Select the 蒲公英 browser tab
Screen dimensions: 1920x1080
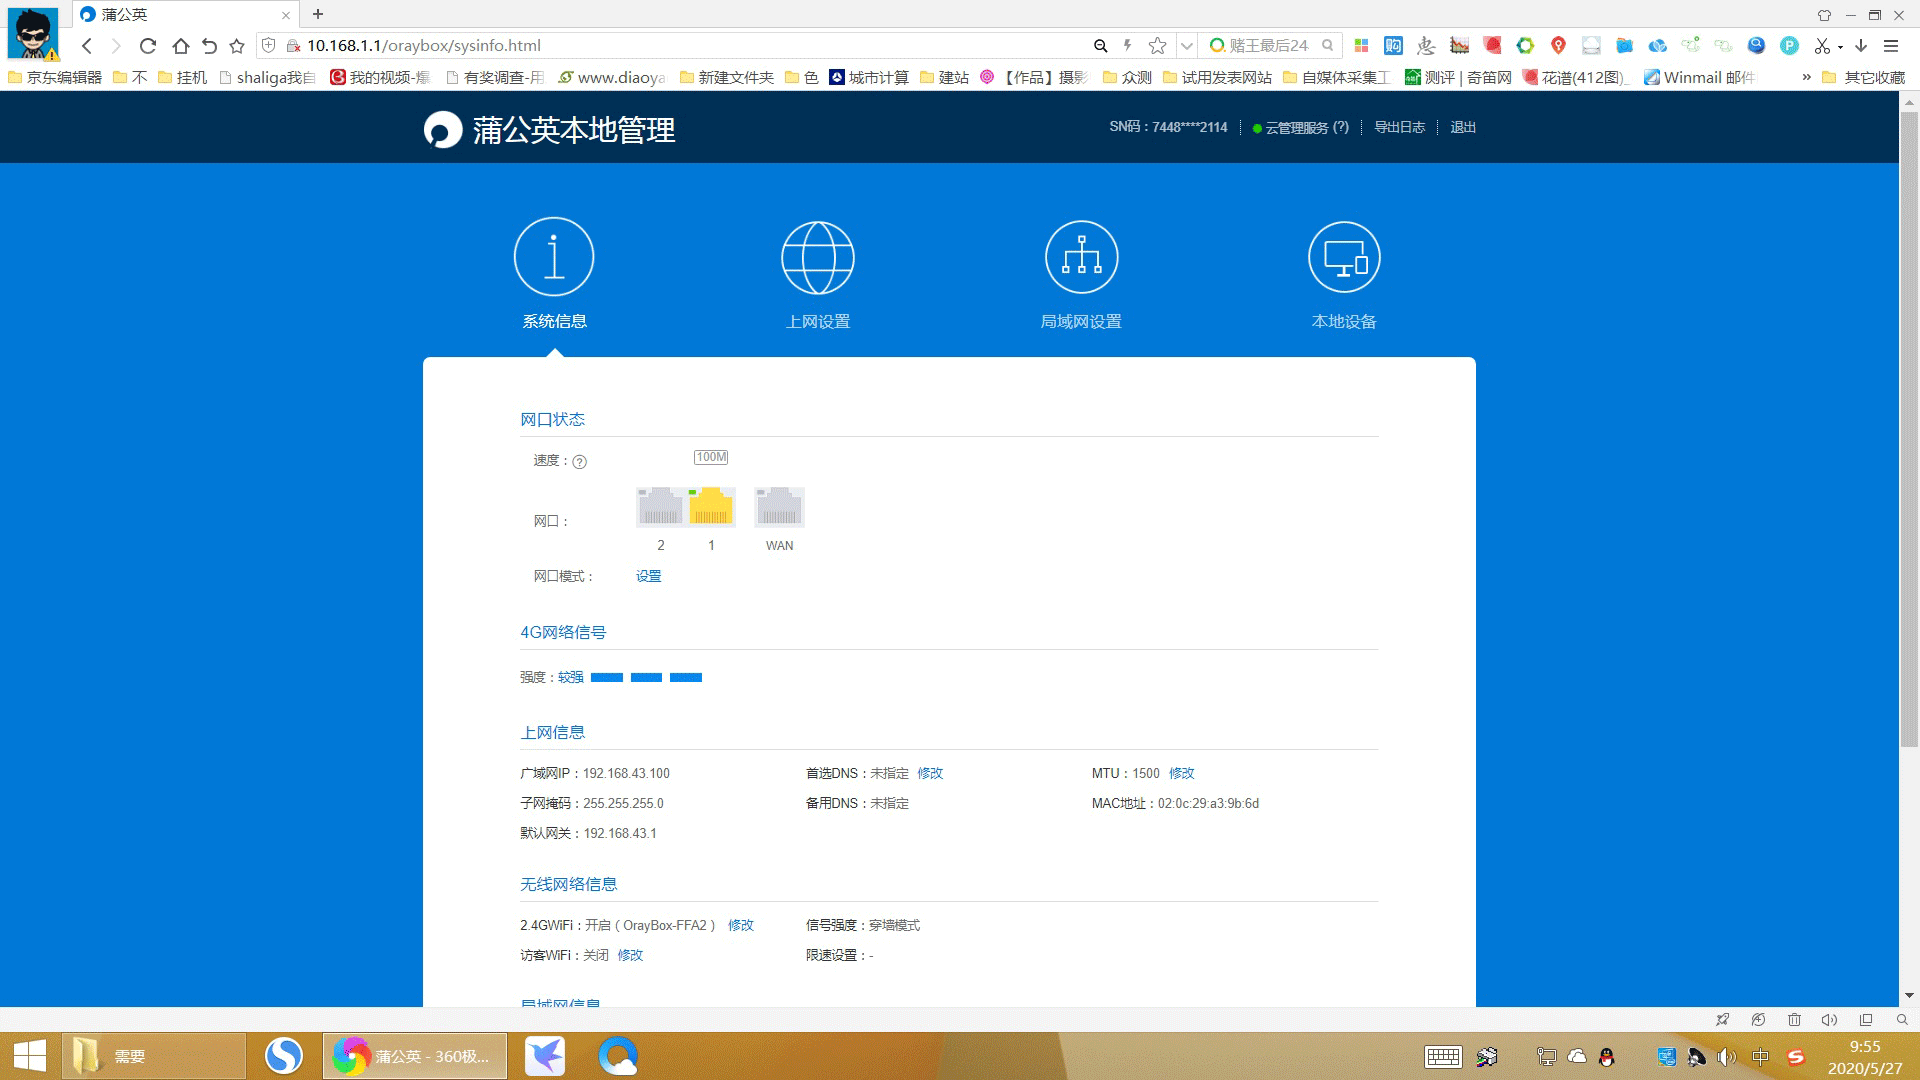(186, 14)
